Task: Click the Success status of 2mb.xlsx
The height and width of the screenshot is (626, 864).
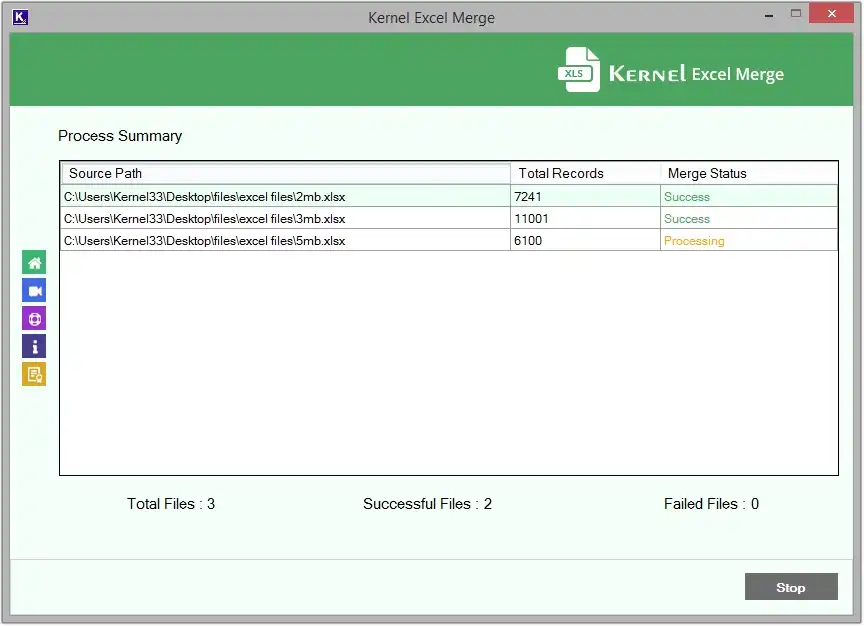Action: pos(687,196)
